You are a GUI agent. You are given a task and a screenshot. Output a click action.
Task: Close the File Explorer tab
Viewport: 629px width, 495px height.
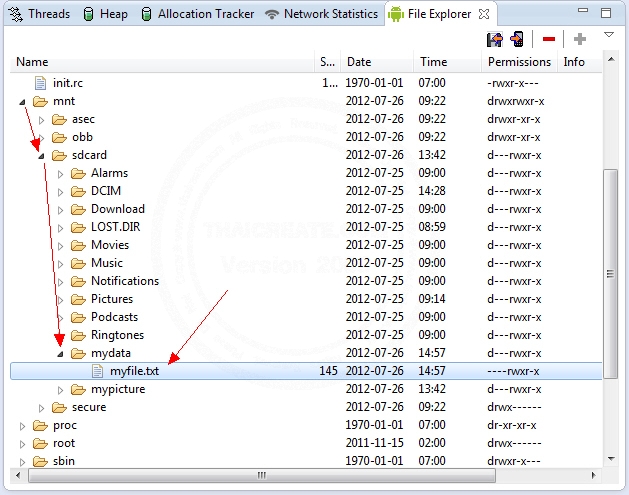tap(484, 14)
